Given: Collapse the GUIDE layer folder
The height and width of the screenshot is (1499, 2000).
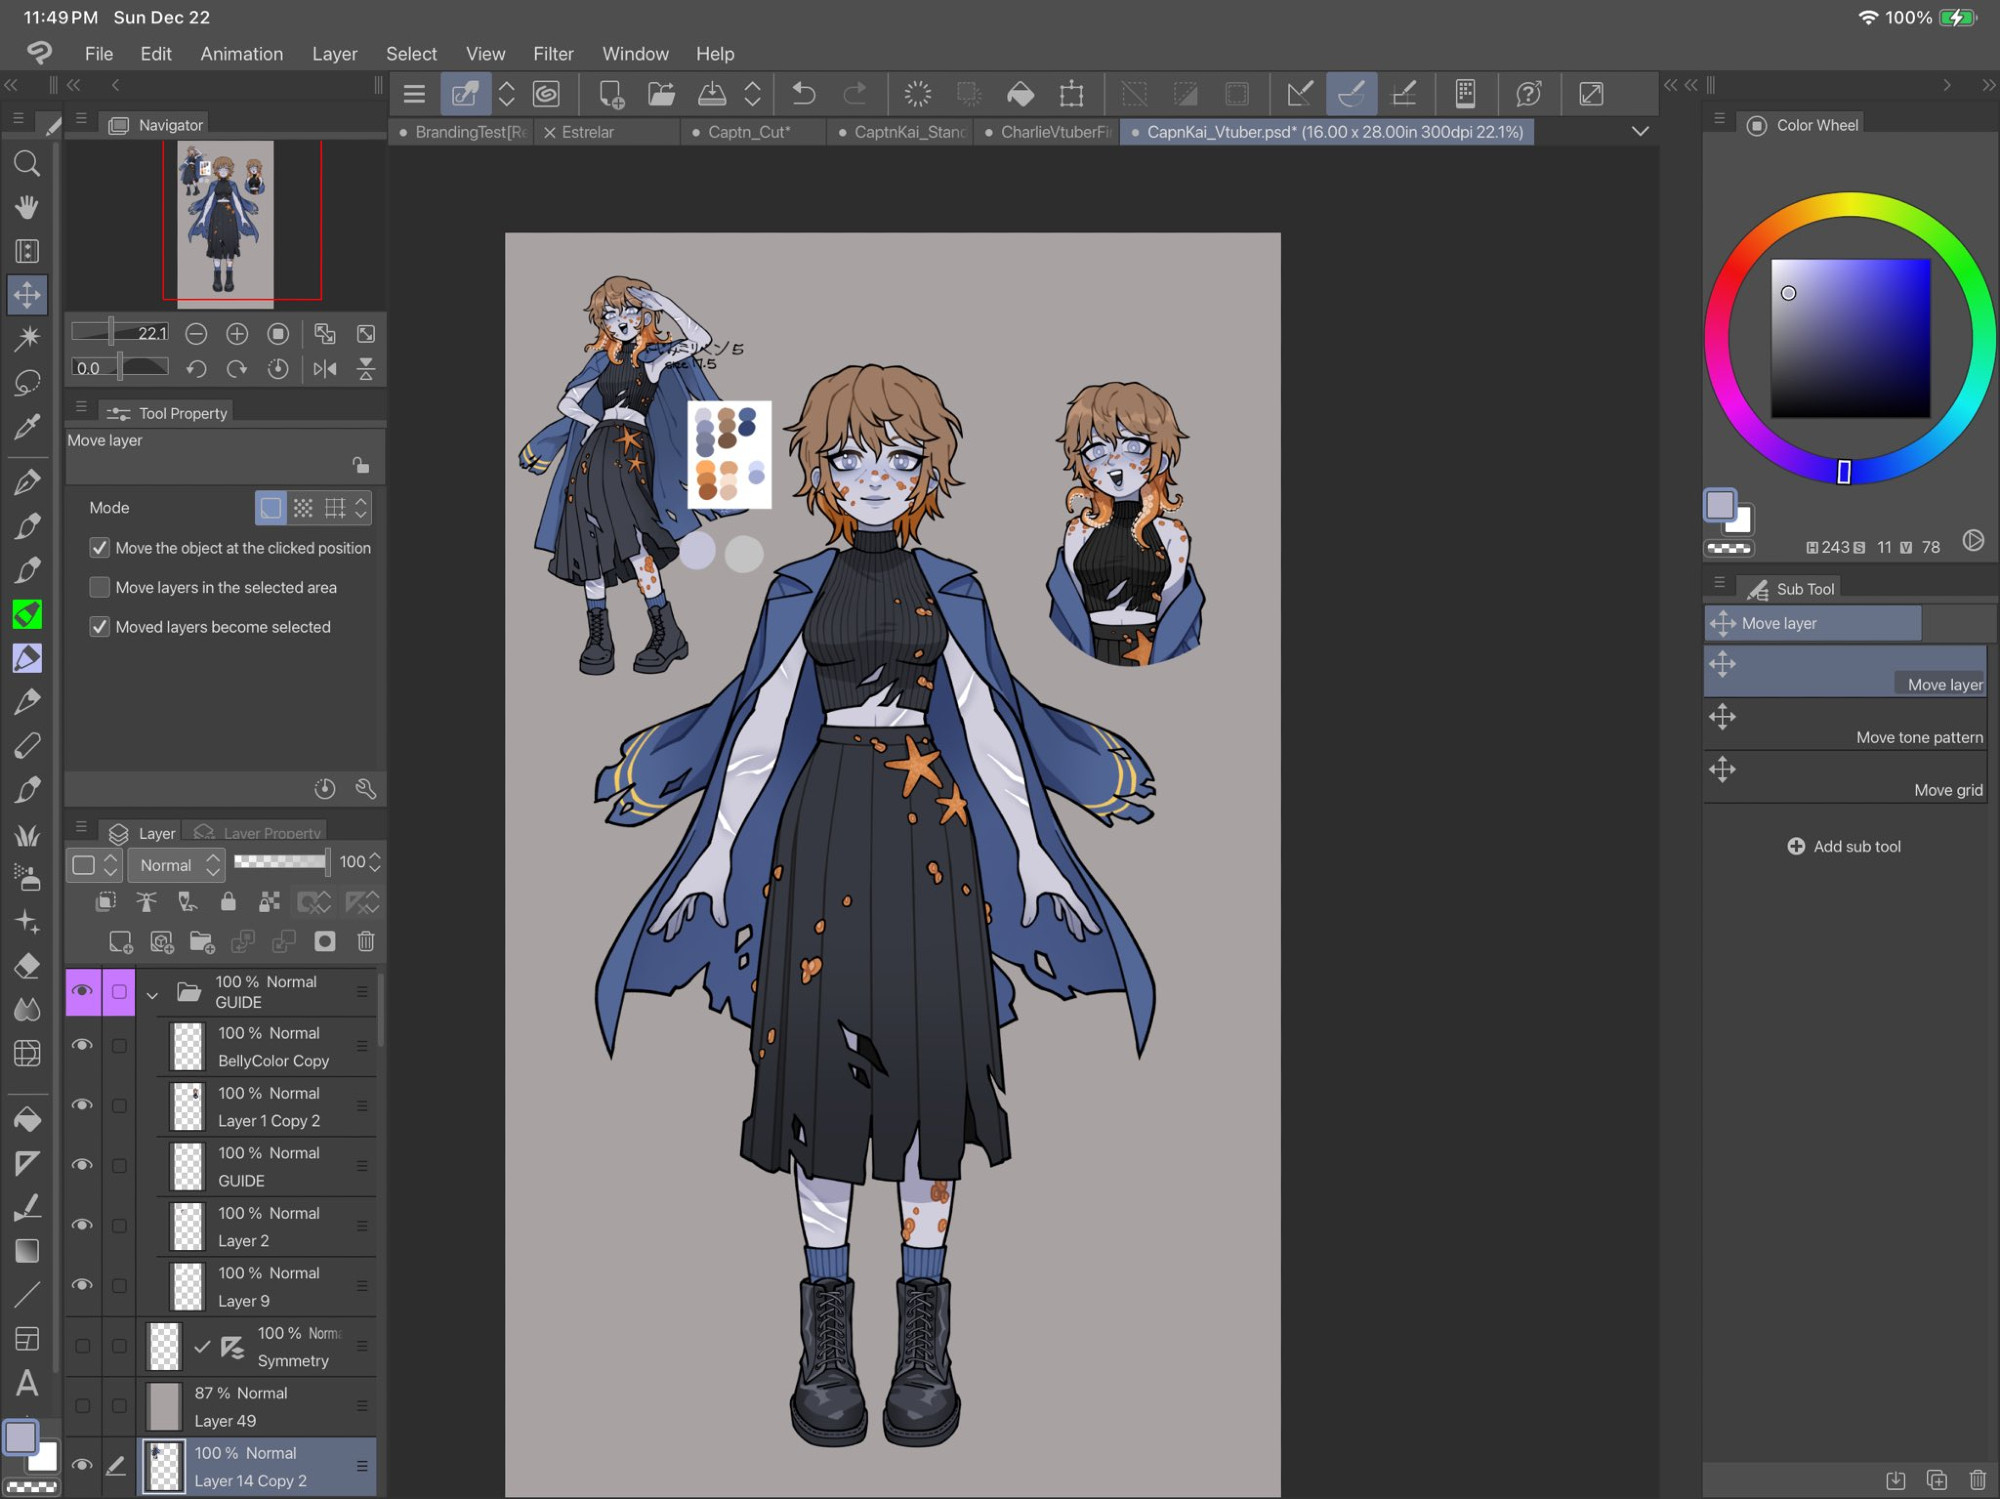Looking at the screenshot, I should tap(152, 994).
